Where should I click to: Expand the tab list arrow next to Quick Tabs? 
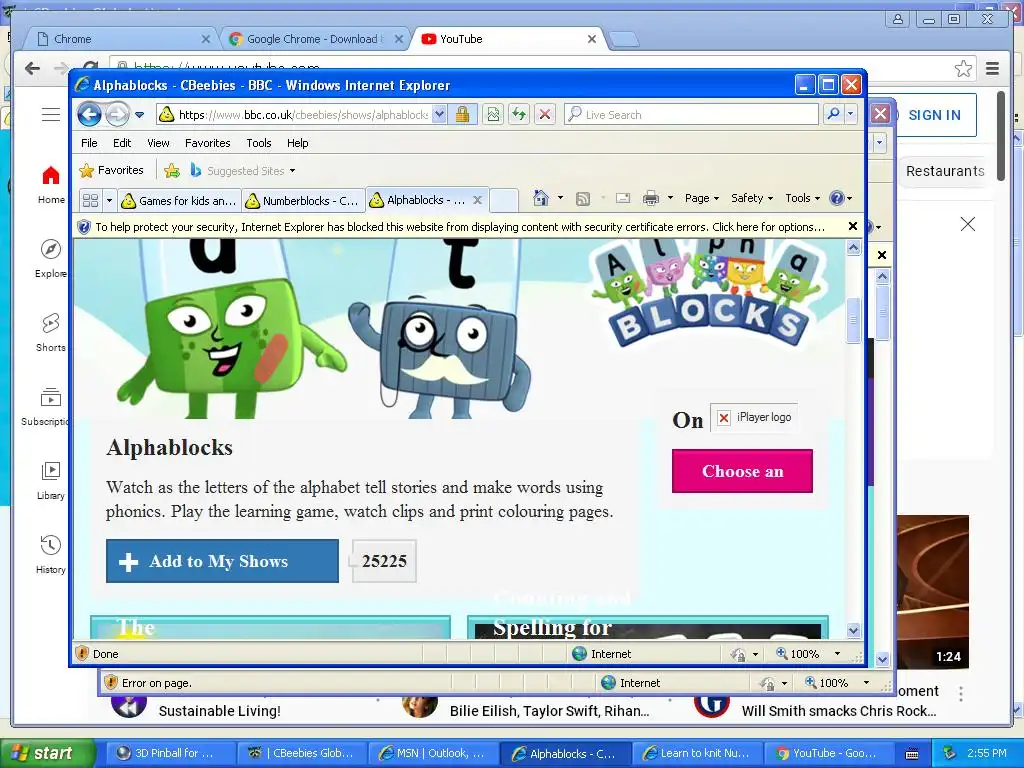click(109, 200)
